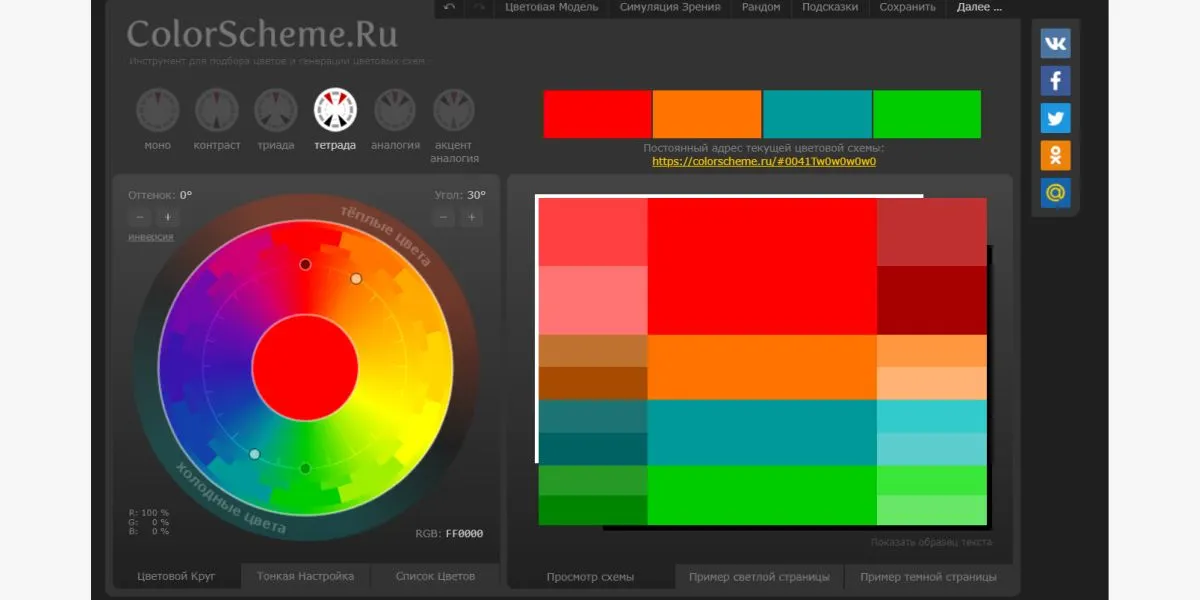Open the Симуляция Зрения menu
This screenshot has height=600, width=1200.
point(670,7)
